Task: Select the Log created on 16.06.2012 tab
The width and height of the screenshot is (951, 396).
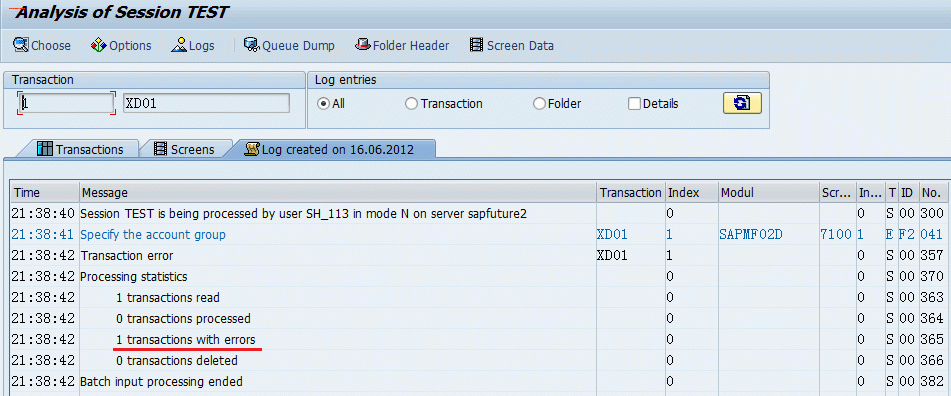Action: [x=331, y=149]
